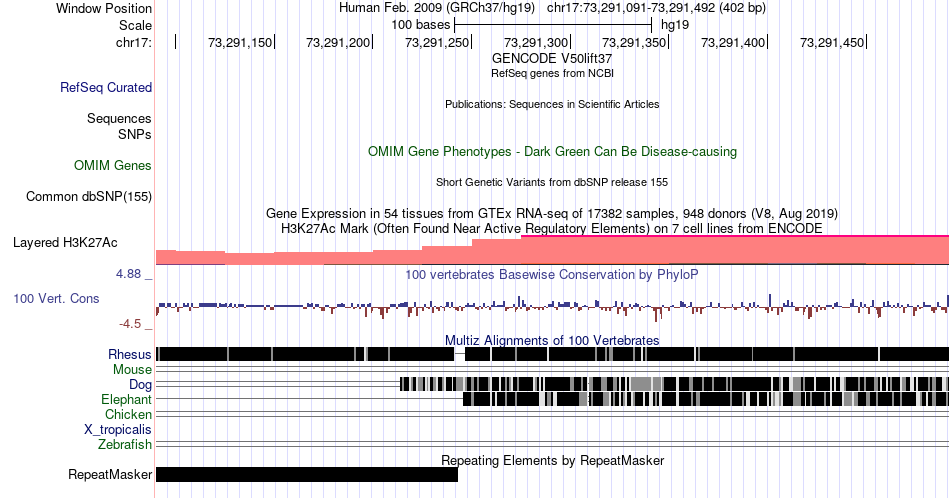Click the hg19 label beside the scale bar

[675, 25]
